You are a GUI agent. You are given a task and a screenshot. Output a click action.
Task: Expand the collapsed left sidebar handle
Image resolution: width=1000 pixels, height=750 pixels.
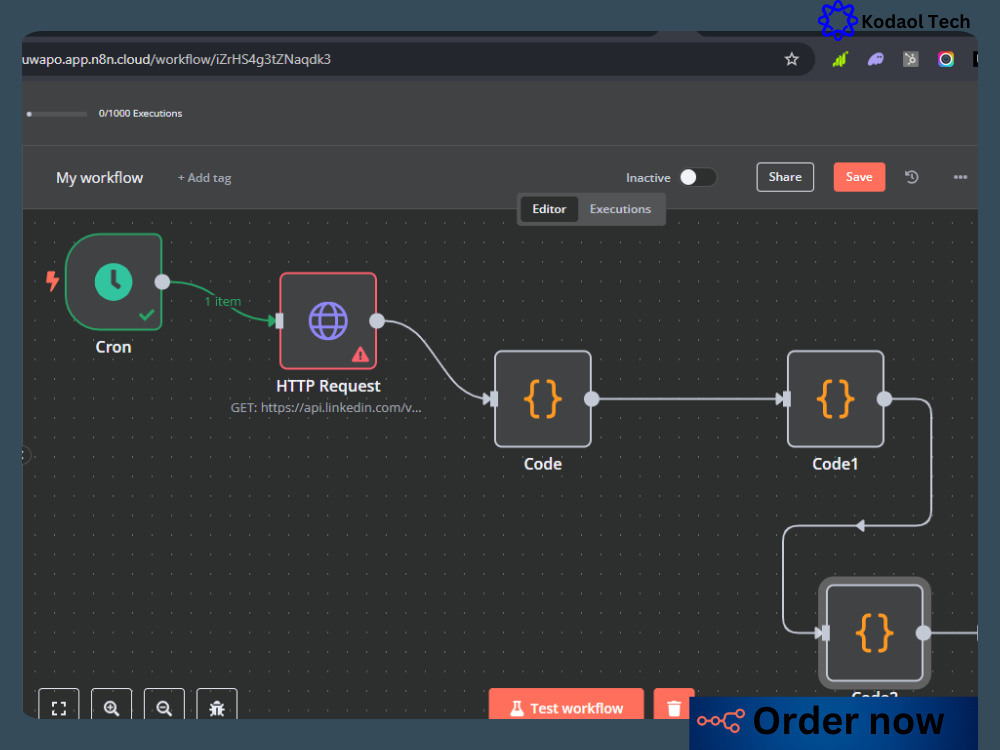[26, 455]
